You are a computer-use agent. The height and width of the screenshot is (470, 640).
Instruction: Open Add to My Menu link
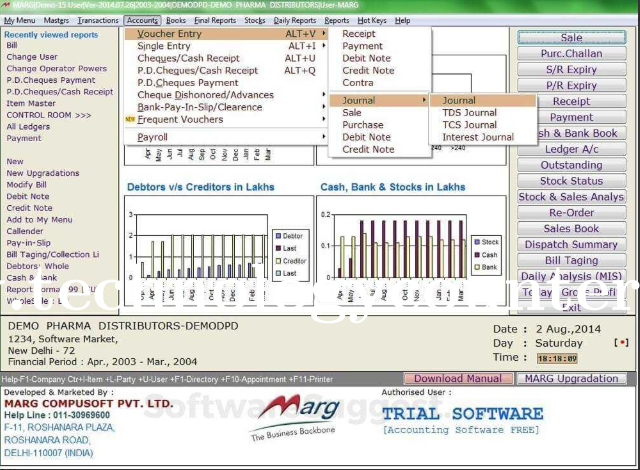(39, 219)
